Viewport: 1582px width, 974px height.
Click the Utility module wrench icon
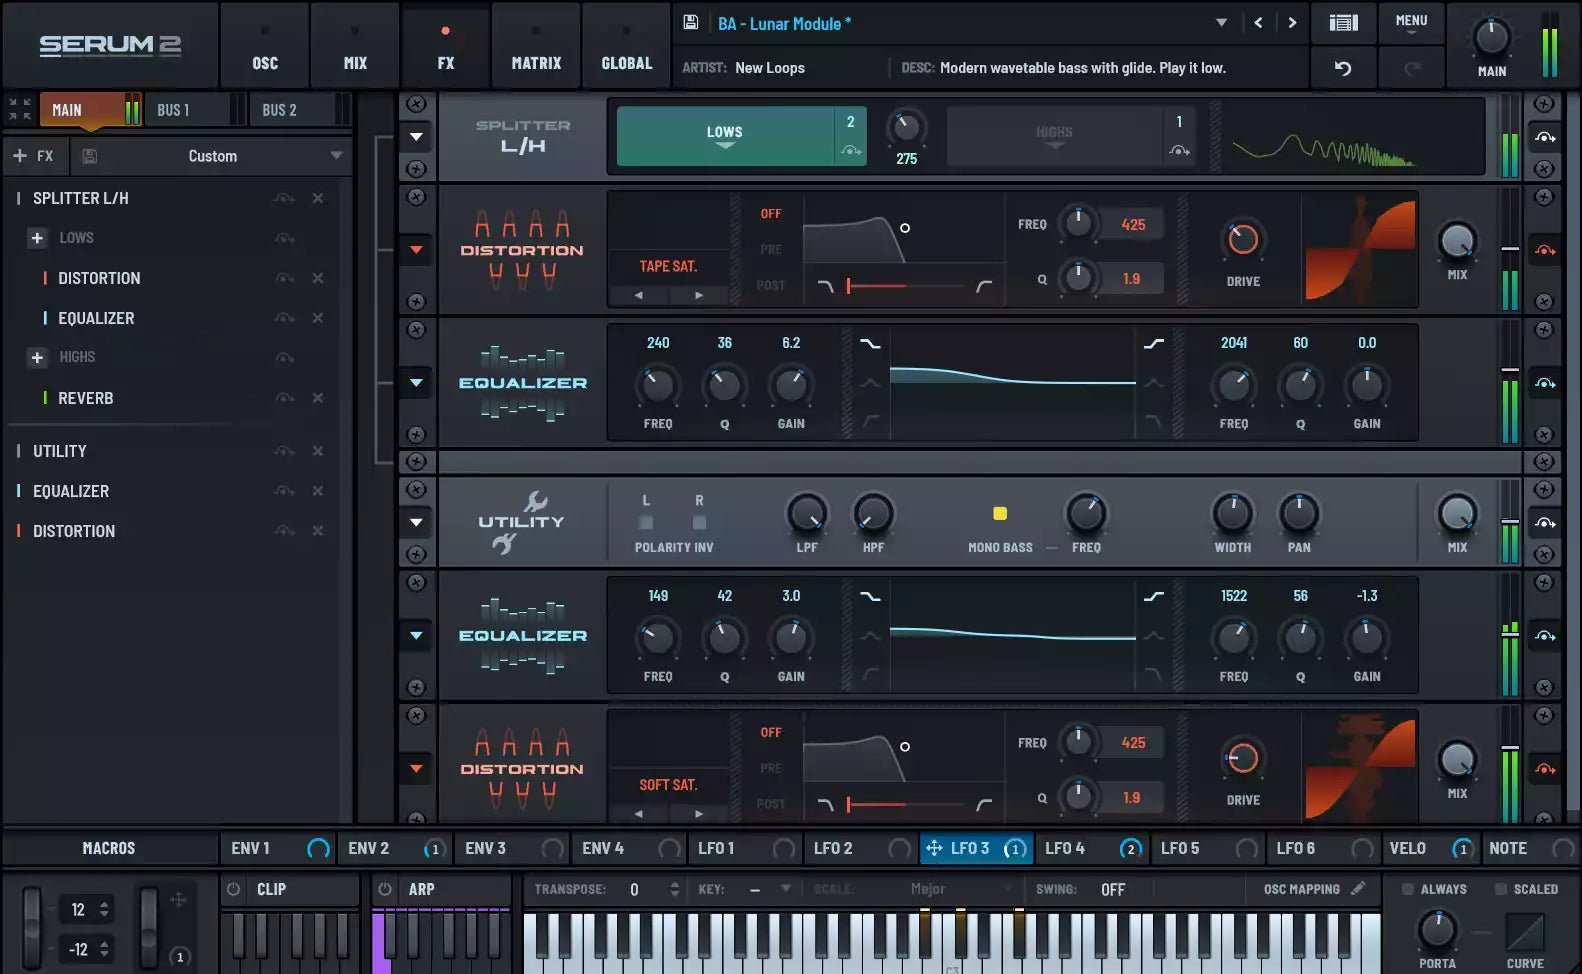(535, 500)
